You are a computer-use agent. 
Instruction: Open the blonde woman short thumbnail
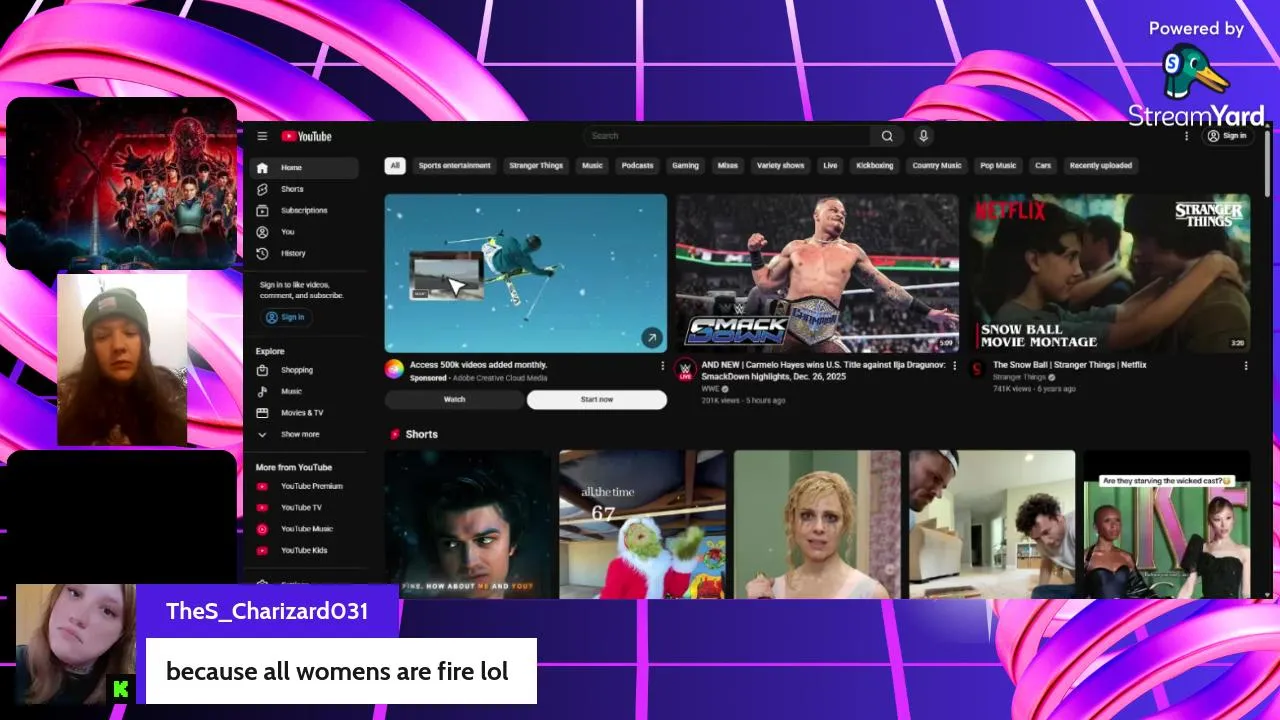pyautogui.click(x=817, y=524)
